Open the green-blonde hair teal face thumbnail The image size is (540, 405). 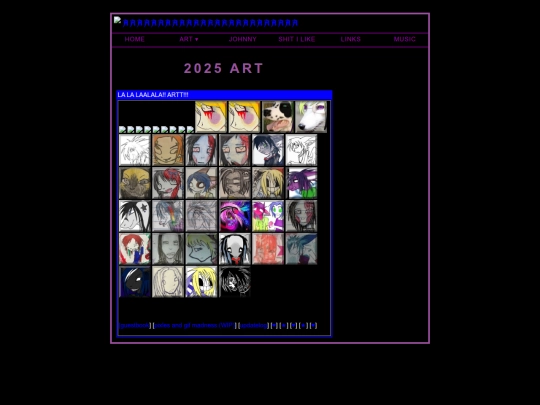pyautogui.click(x=201, y=249)
